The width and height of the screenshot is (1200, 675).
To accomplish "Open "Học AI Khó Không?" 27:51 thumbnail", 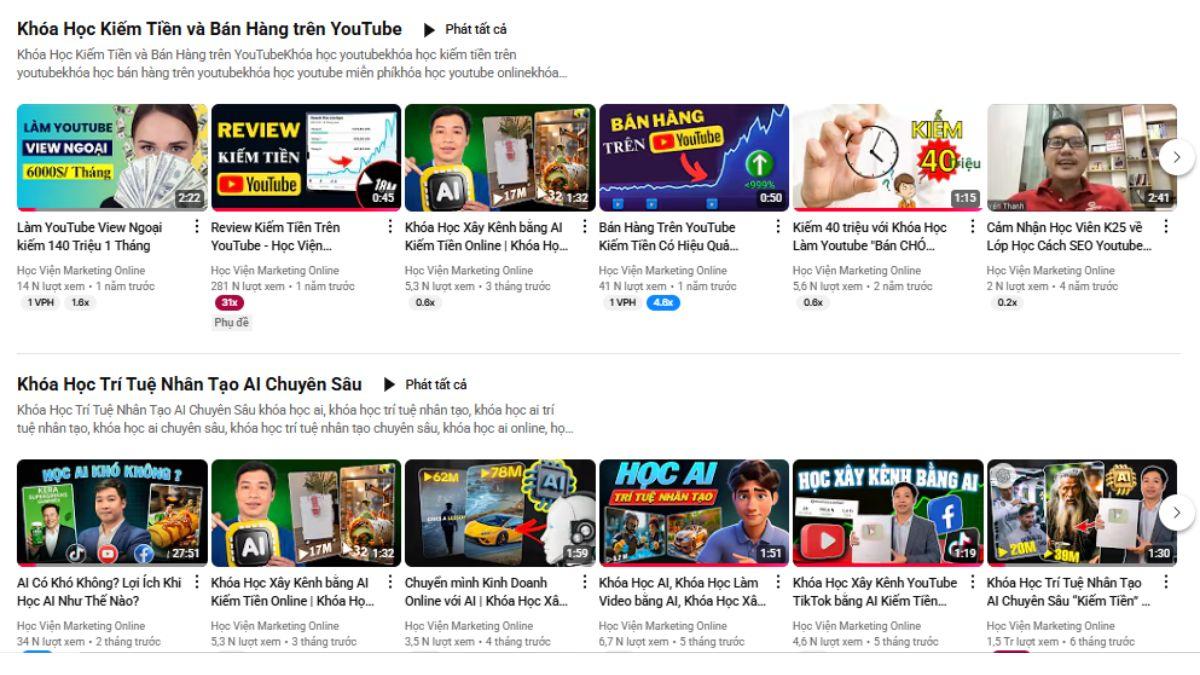I will 112,512.
